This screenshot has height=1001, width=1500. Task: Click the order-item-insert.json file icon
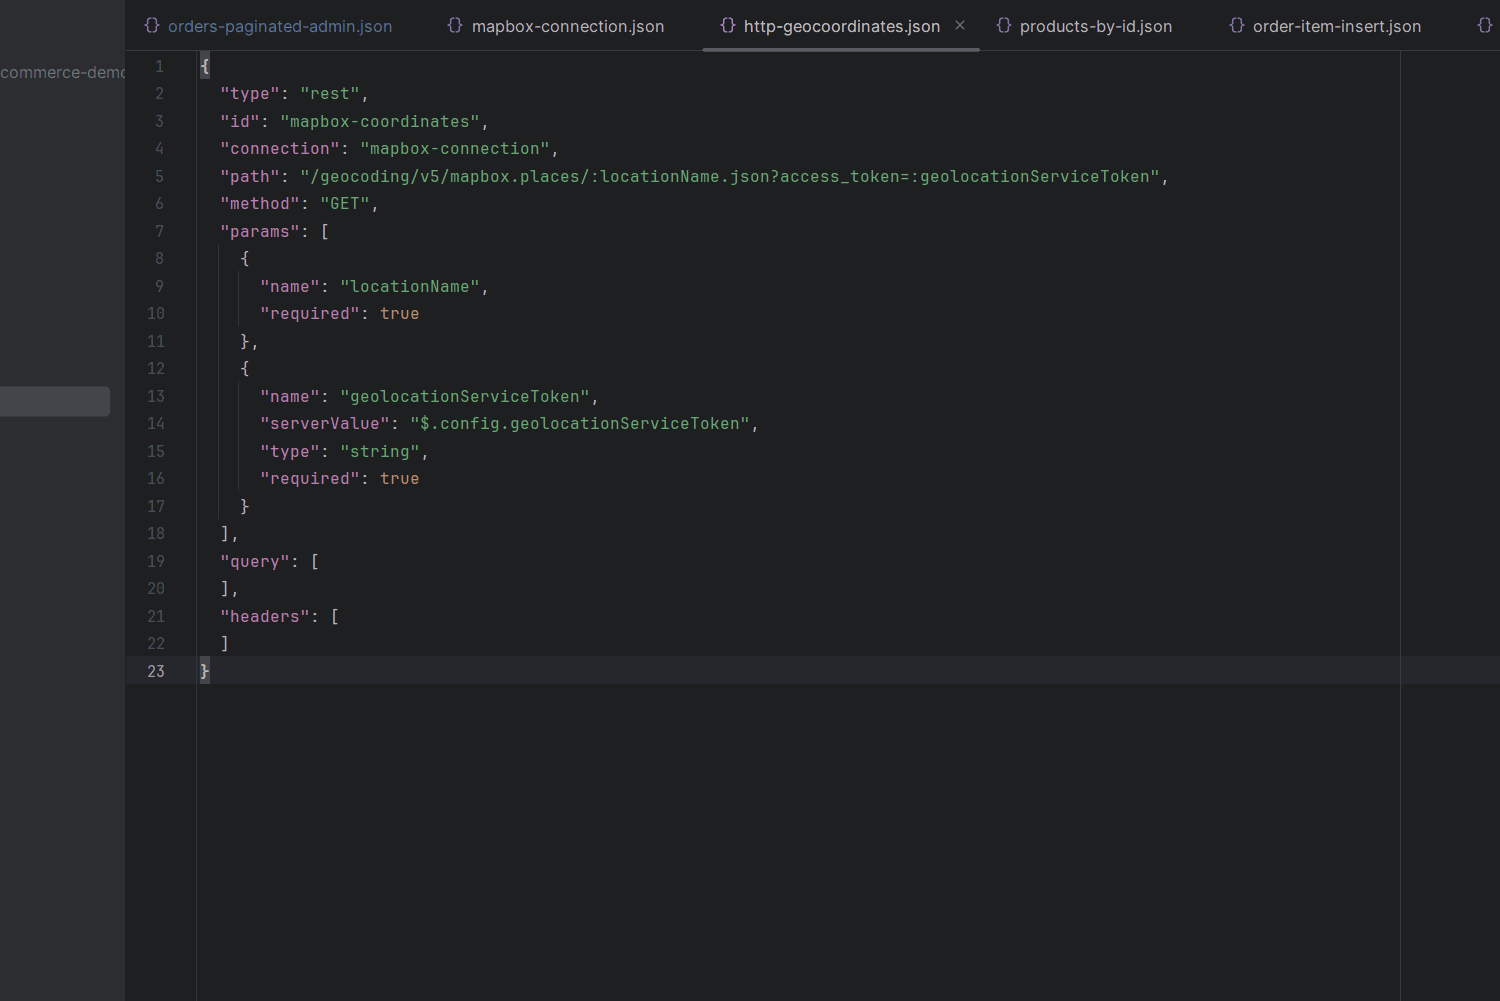click(x=1237, y=25)
